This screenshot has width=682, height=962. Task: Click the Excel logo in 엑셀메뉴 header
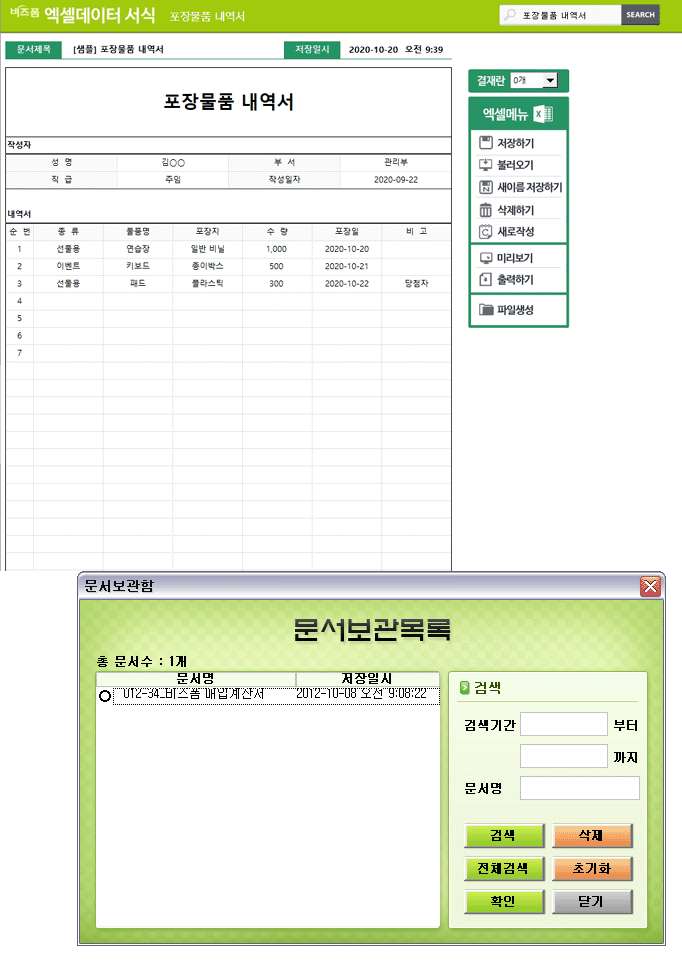pyautogui.click(x=543, y=114)
